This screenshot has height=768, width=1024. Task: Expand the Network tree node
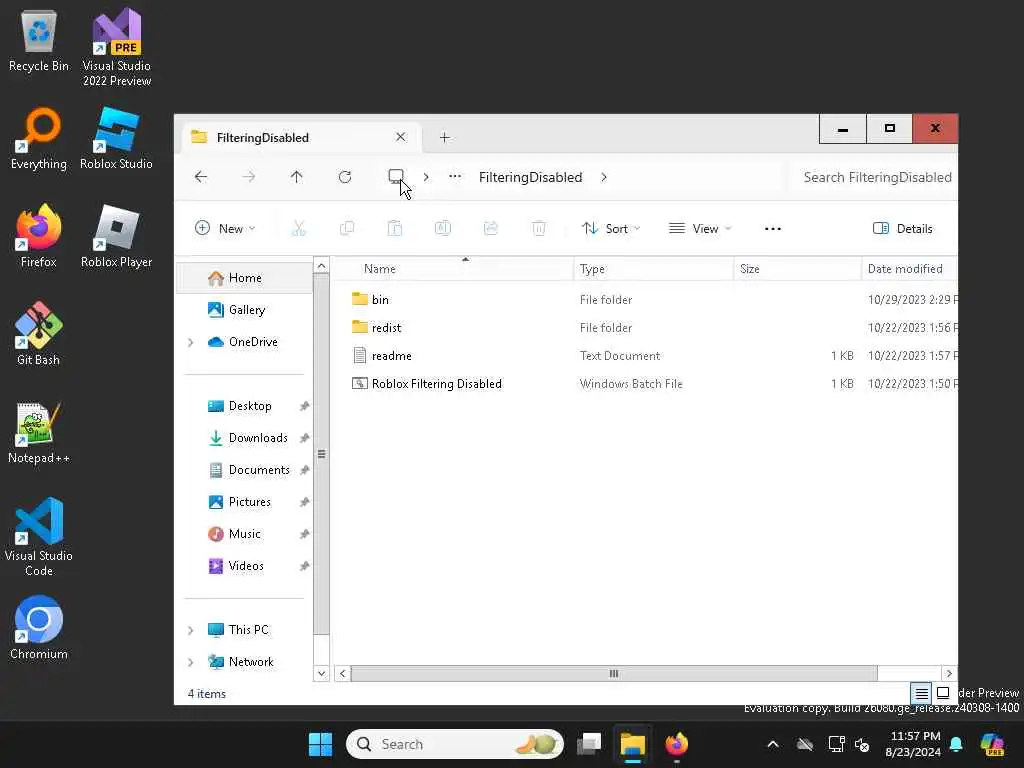tap(191, 662)
